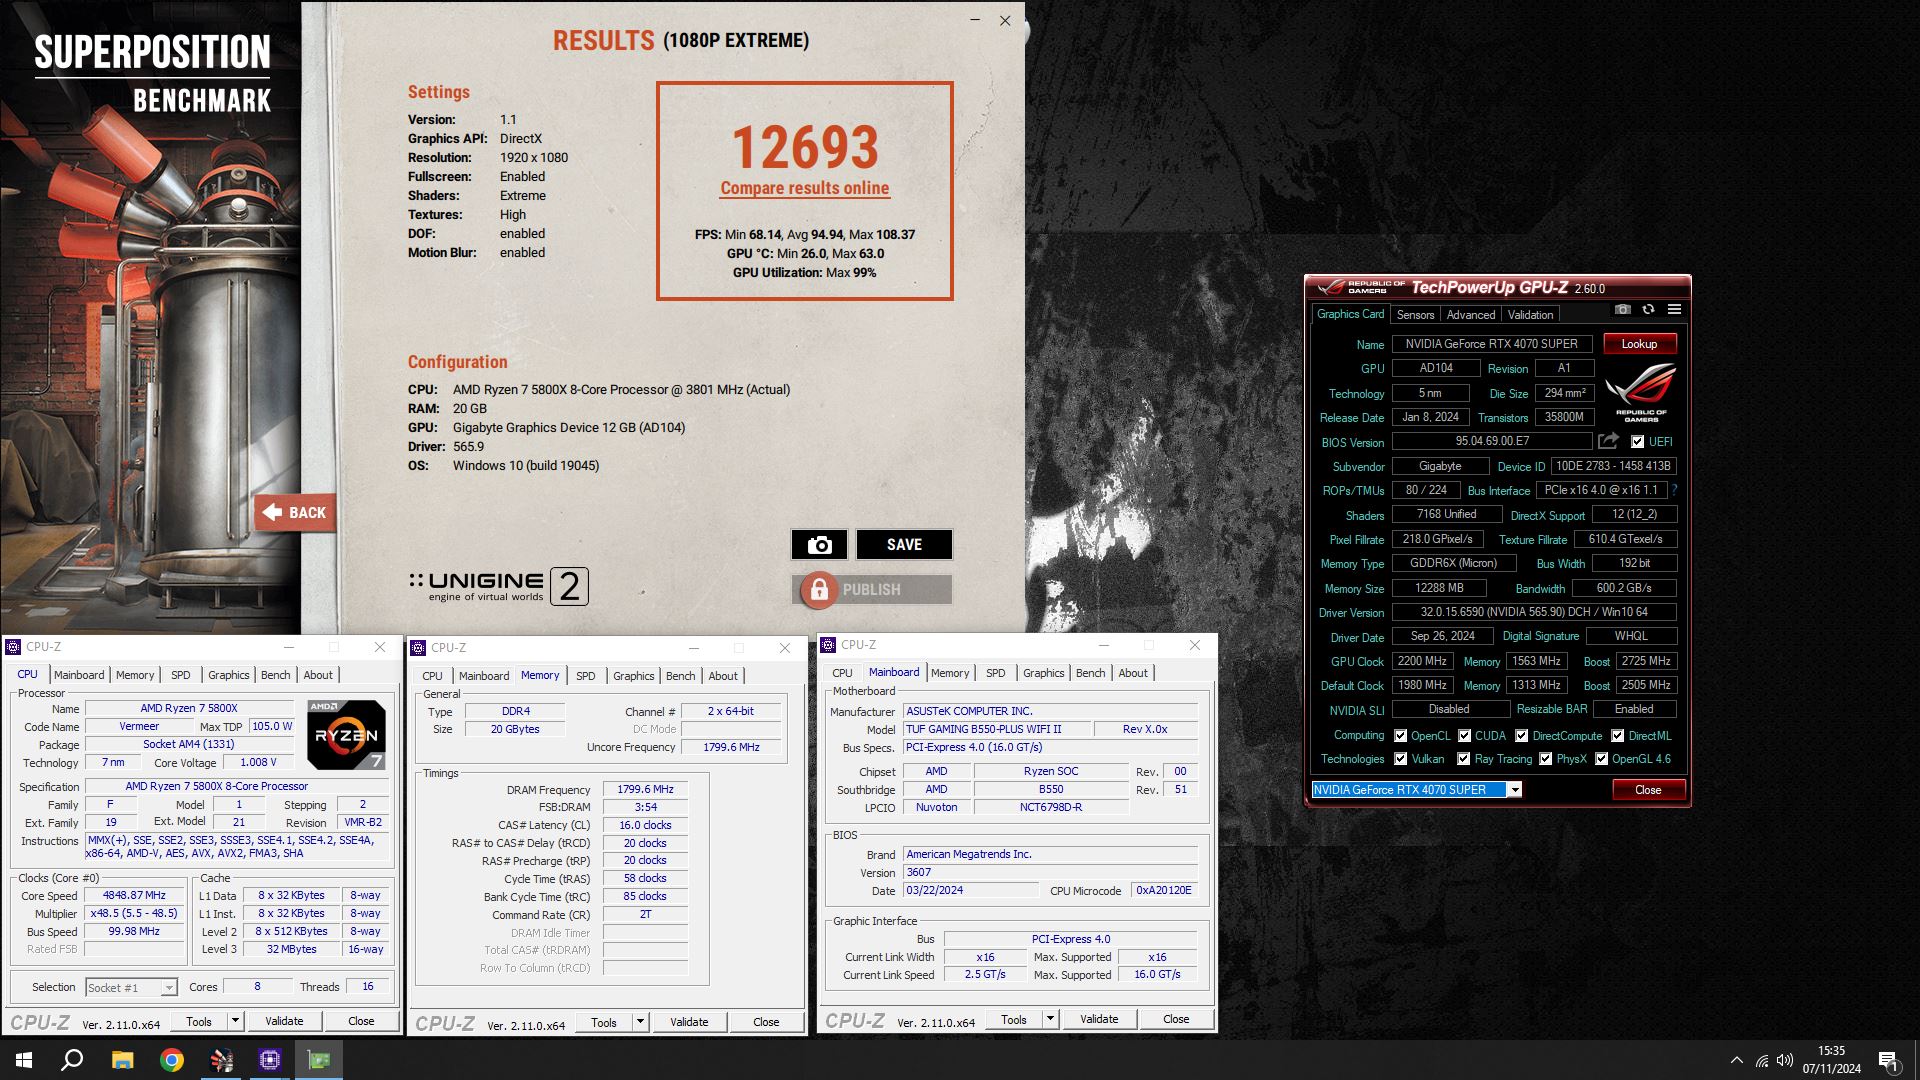Click the BIOS Version field in GPU-Z
Image resolution: width=1920 pixels, height=1080 pixels.
click(1491, 441)
